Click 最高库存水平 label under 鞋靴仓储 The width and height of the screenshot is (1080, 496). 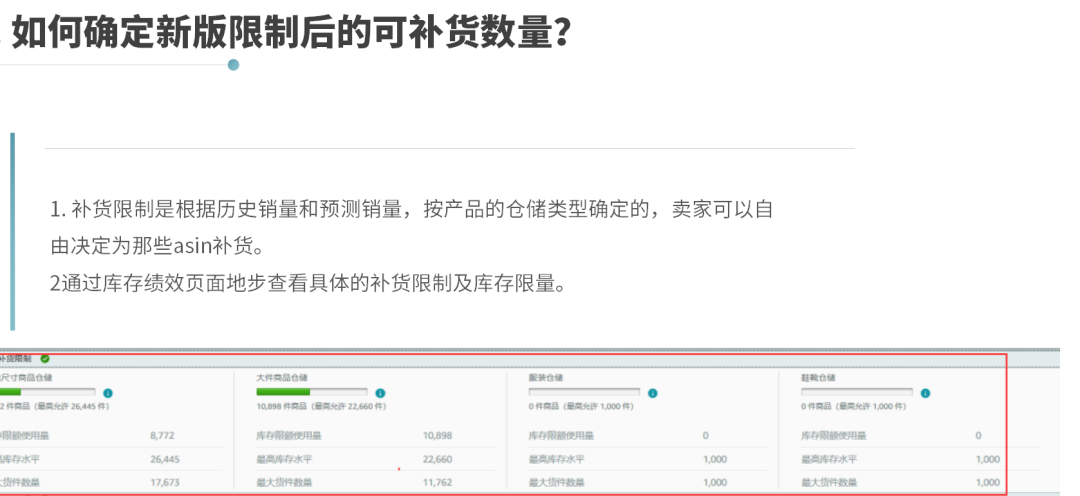click(829, 459)
